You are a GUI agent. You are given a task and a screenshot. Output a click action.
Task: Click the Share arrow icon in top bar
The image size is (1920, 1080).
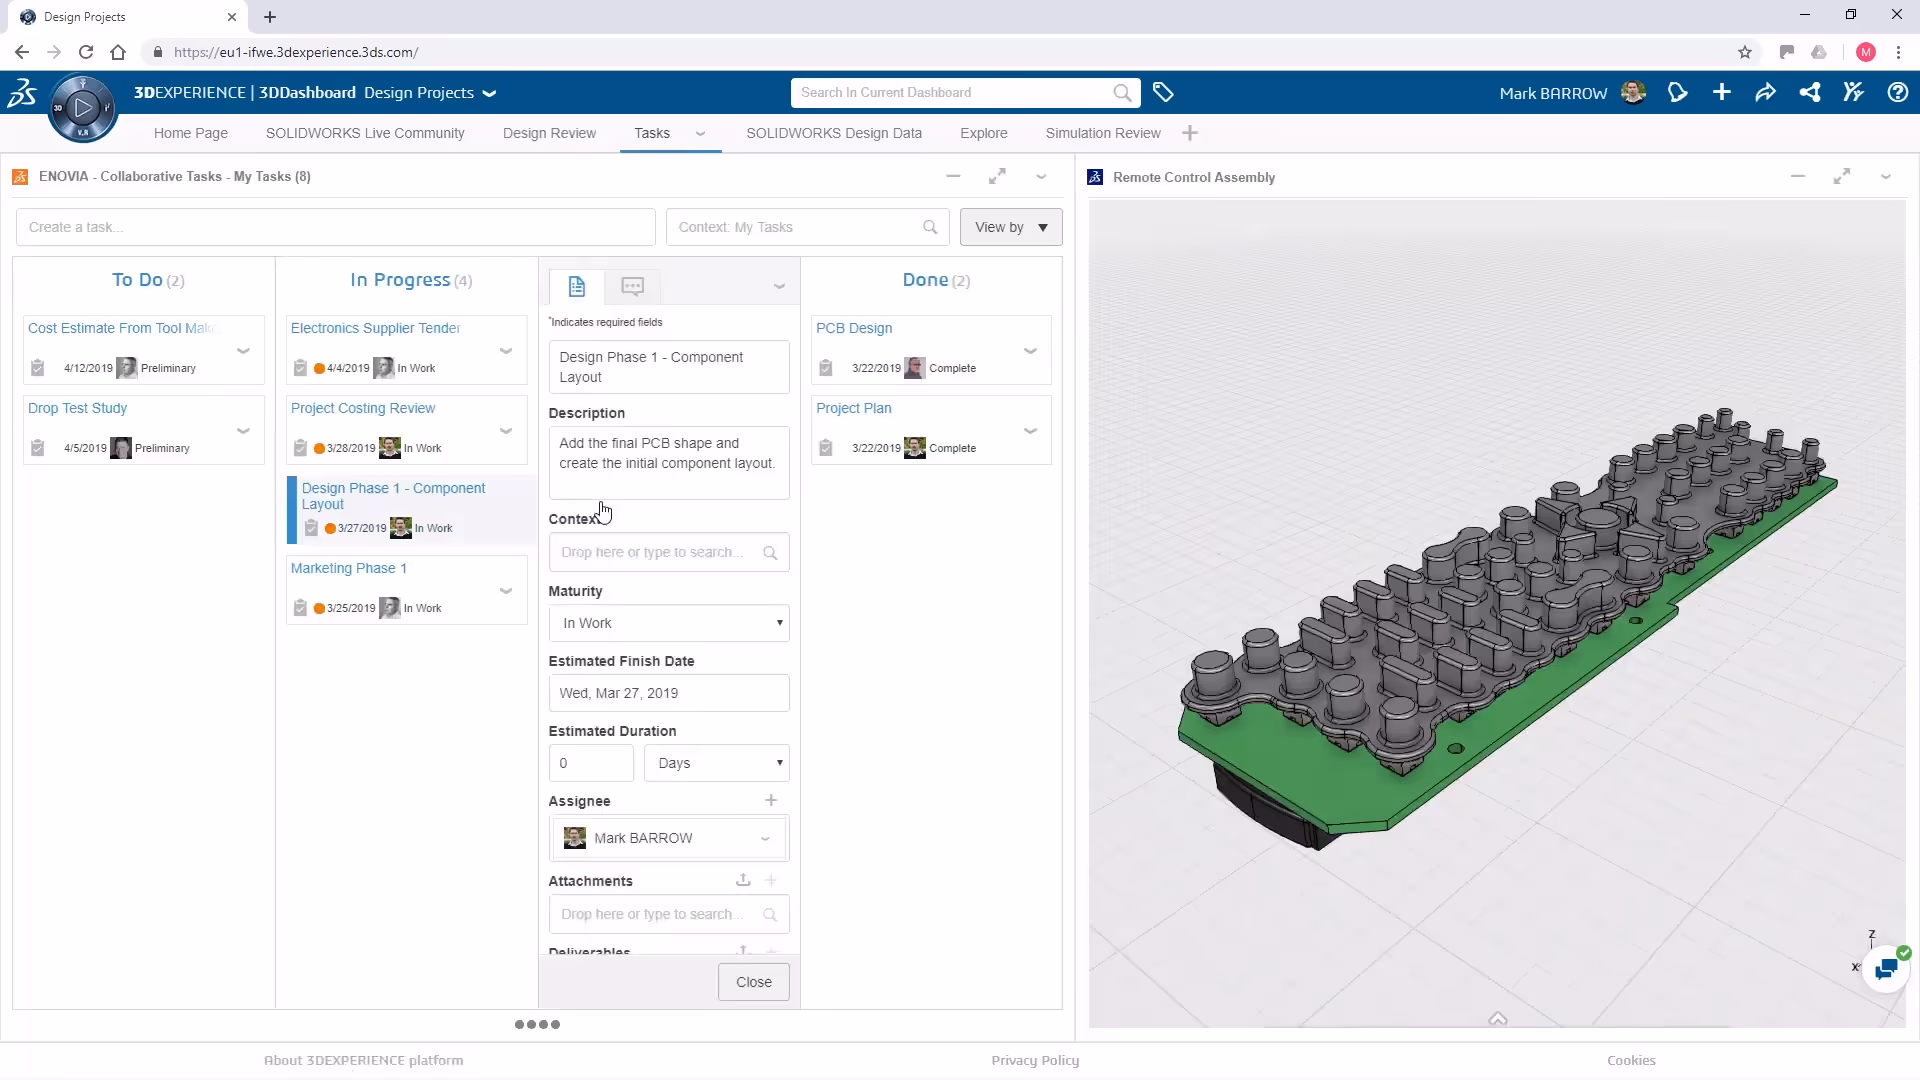(x=1765, y=93)
